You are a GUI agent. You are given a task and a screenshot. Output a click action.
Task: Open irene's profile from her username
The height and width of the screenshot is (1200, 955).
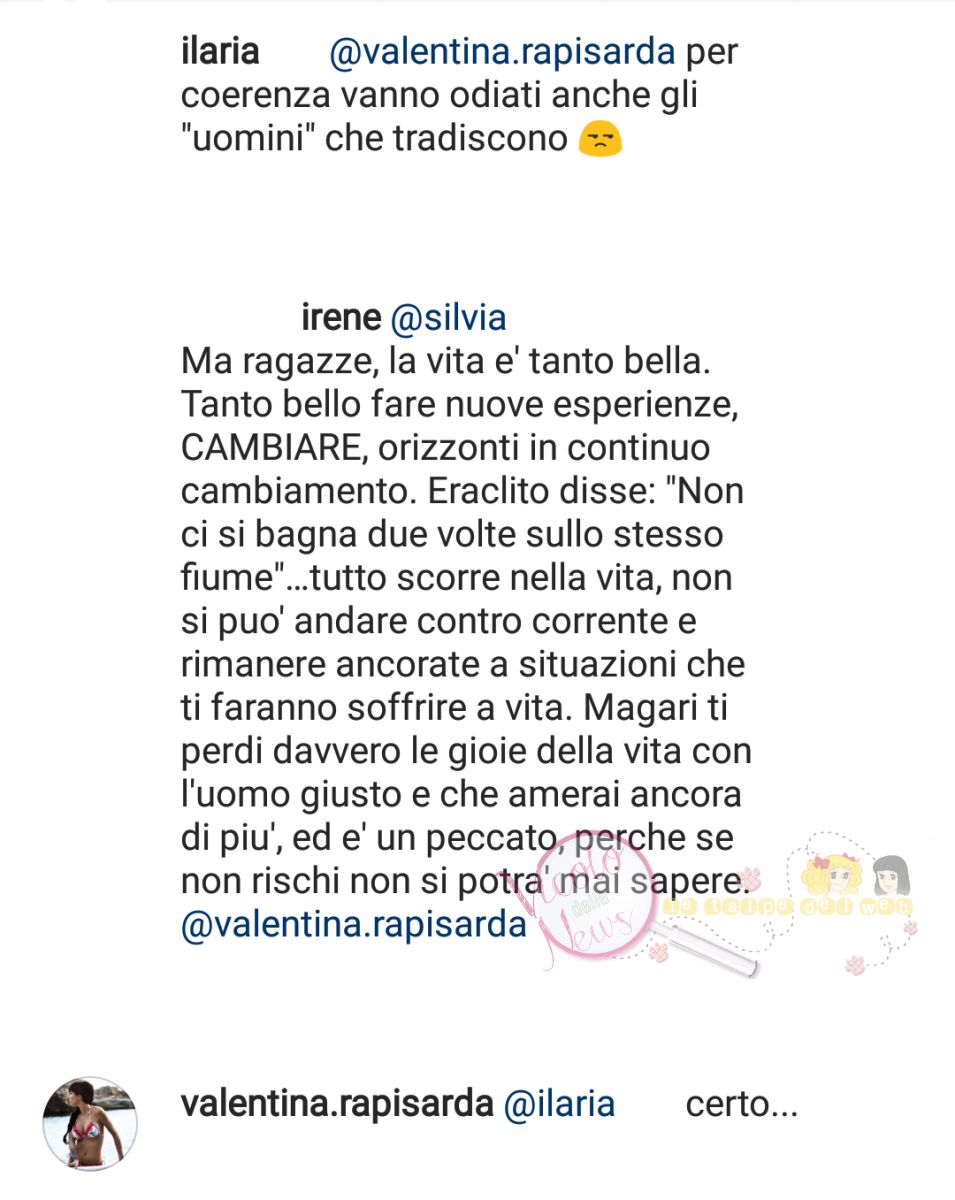341,318
